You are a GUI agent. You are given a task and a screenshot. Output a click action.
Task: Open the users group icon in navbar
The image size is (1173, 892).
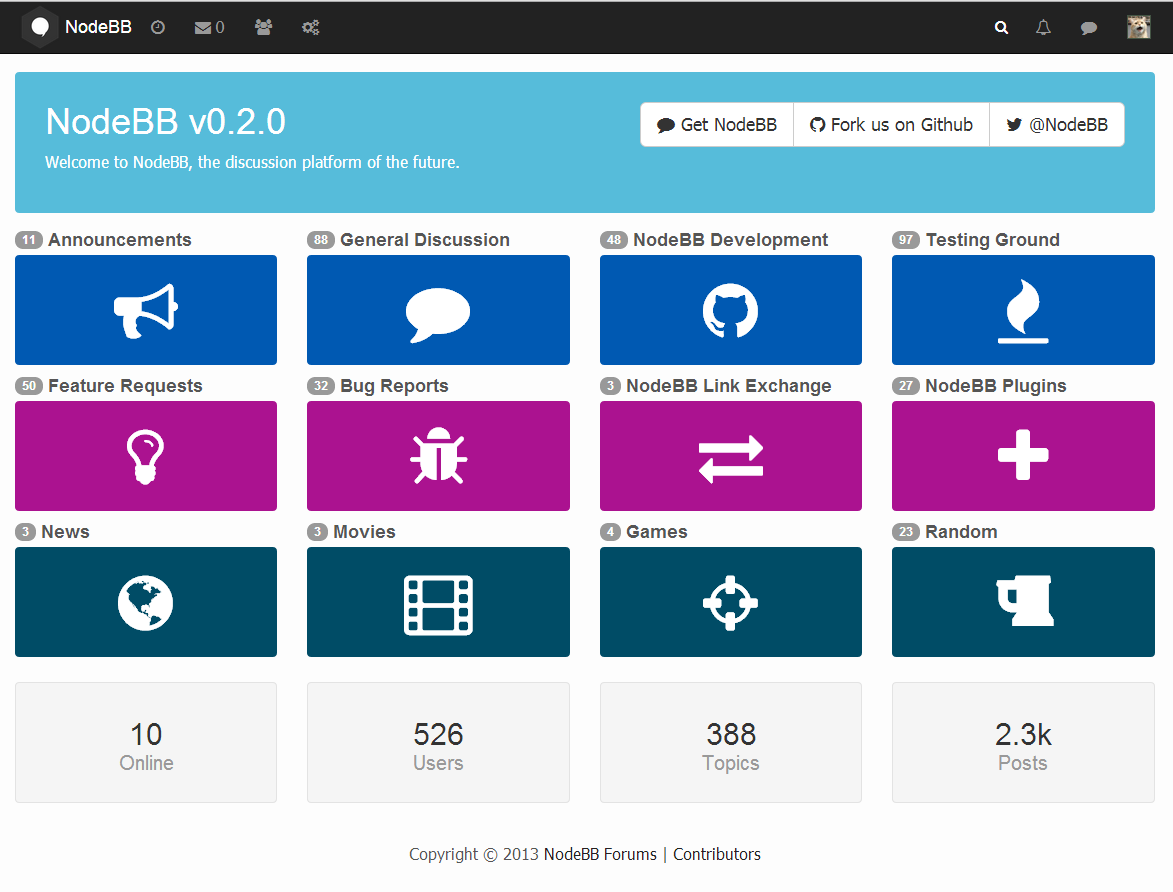(x=263, y=28)
